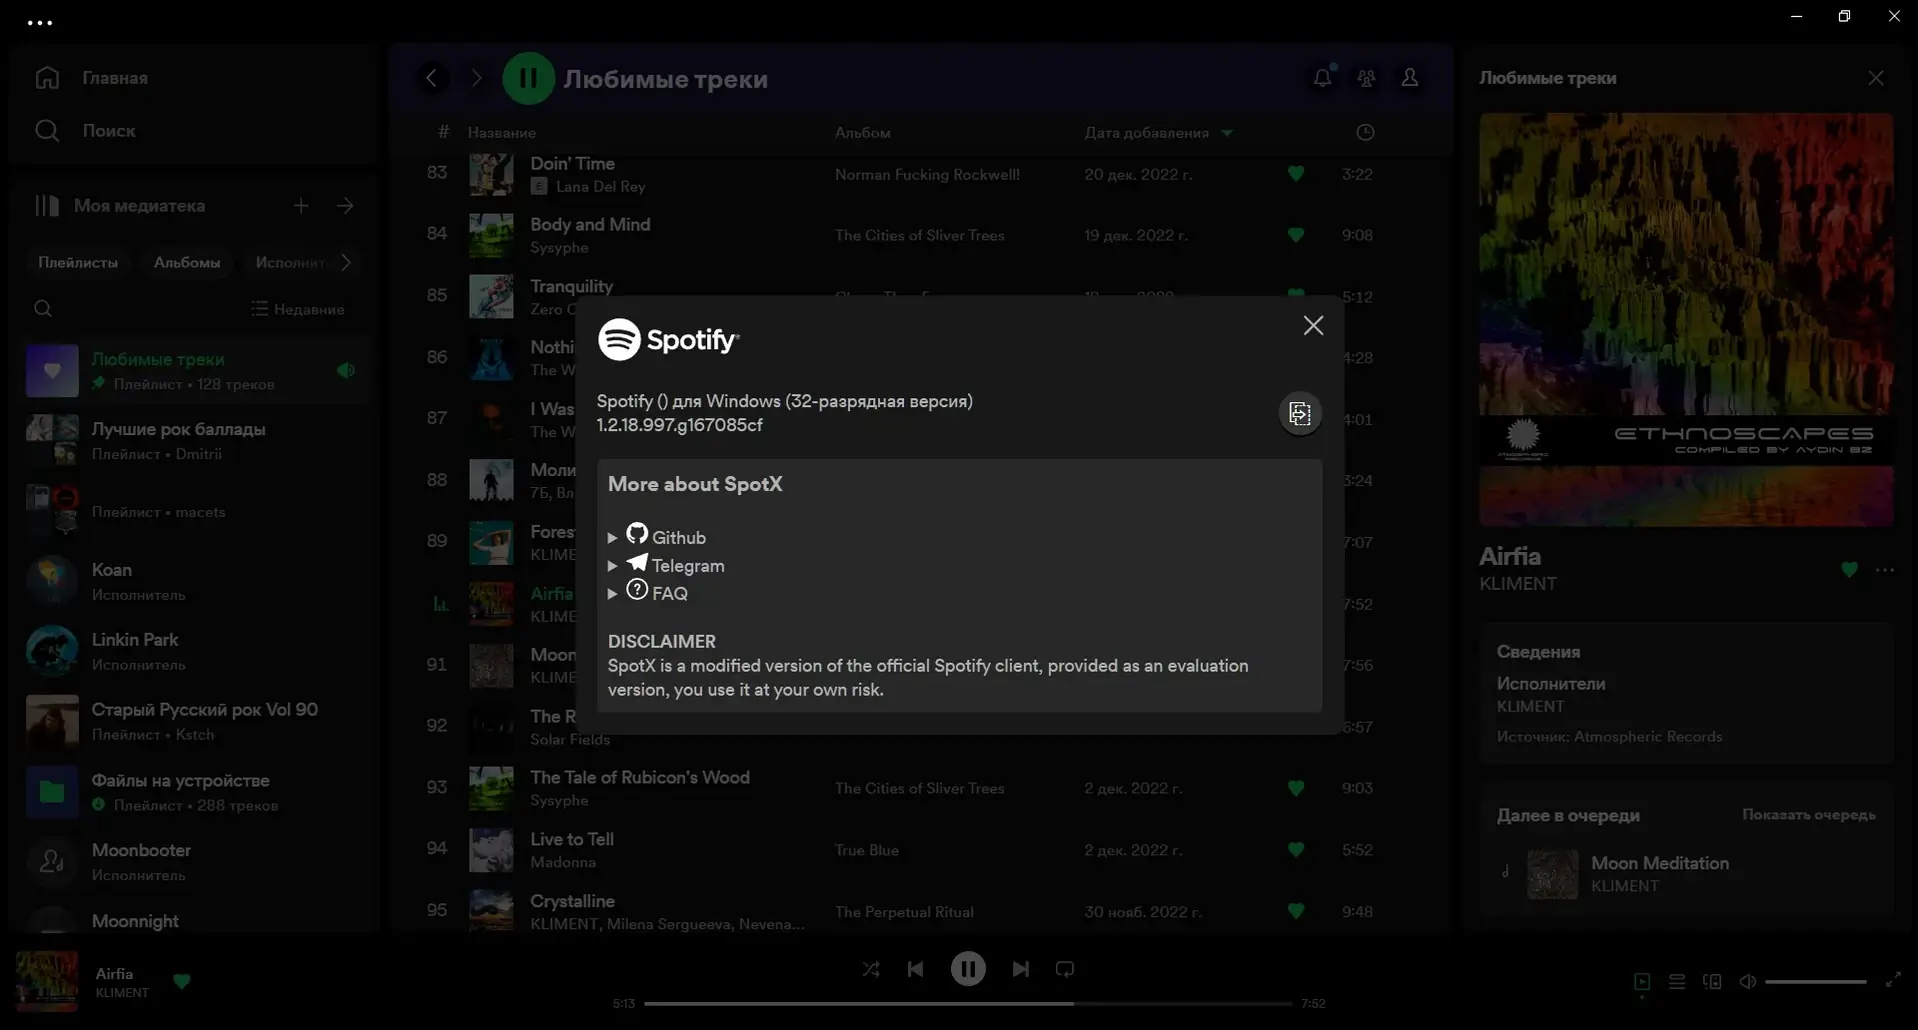The width and height of the screenshot is (1918, 1030).
Task: Show more library filter chips with chevron
Action: click(x=346, y=262)
